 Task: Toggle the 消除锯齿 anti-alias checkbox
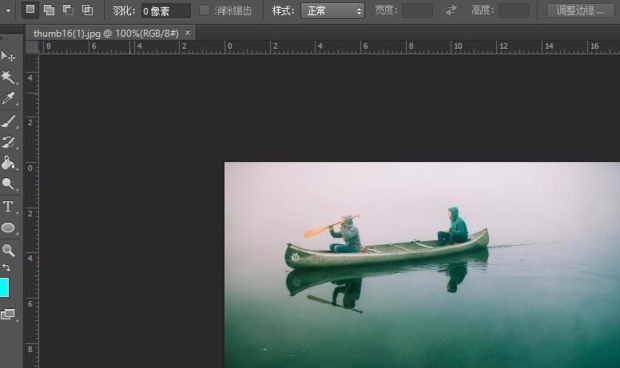coord(204,11)
